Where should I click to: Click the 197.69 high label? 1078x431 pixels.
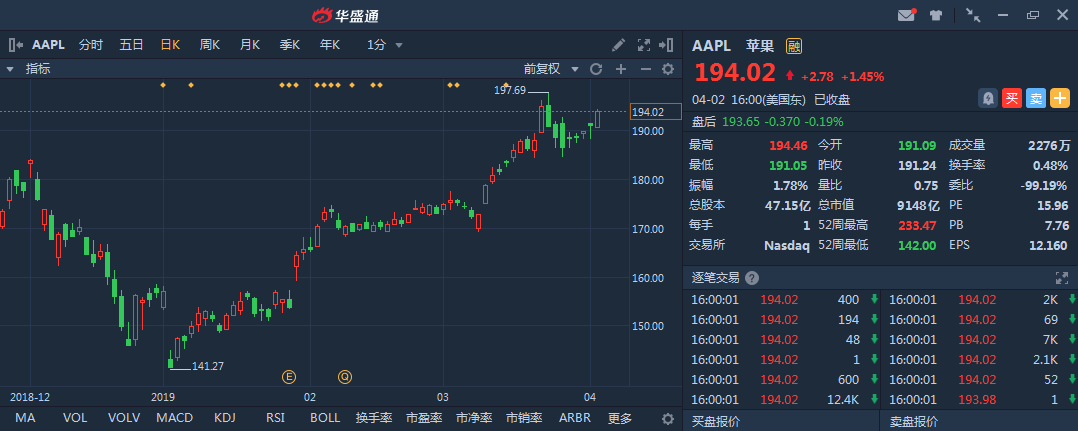point(510,90)
